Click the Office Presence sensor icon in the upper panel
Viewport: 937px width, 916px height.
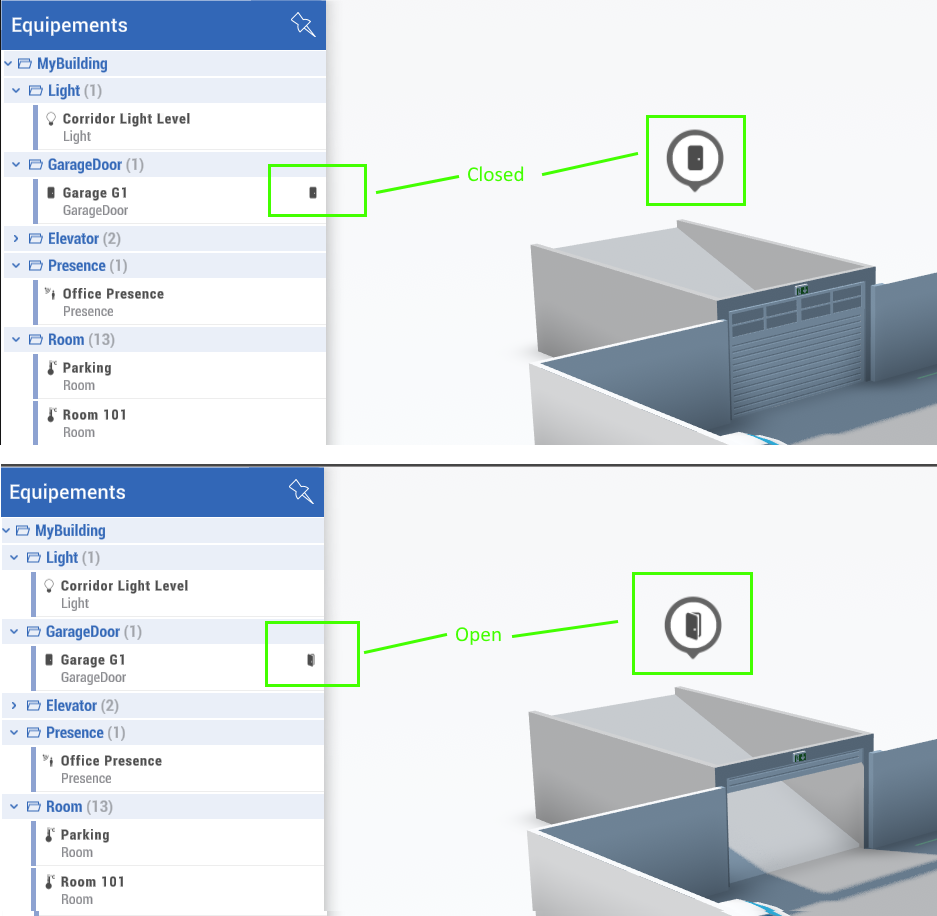tap(50, 294)
